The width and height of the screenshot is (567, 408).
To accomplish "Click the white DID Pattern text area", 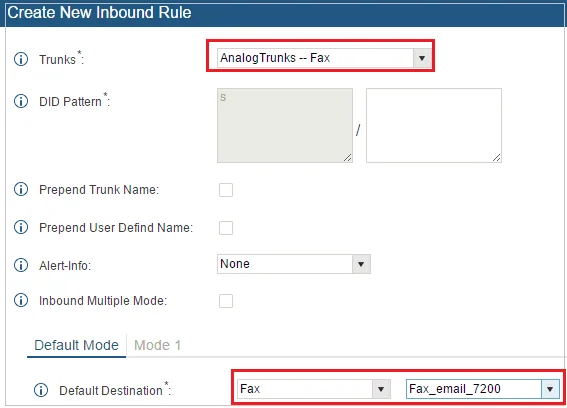I will pos(434,126).
